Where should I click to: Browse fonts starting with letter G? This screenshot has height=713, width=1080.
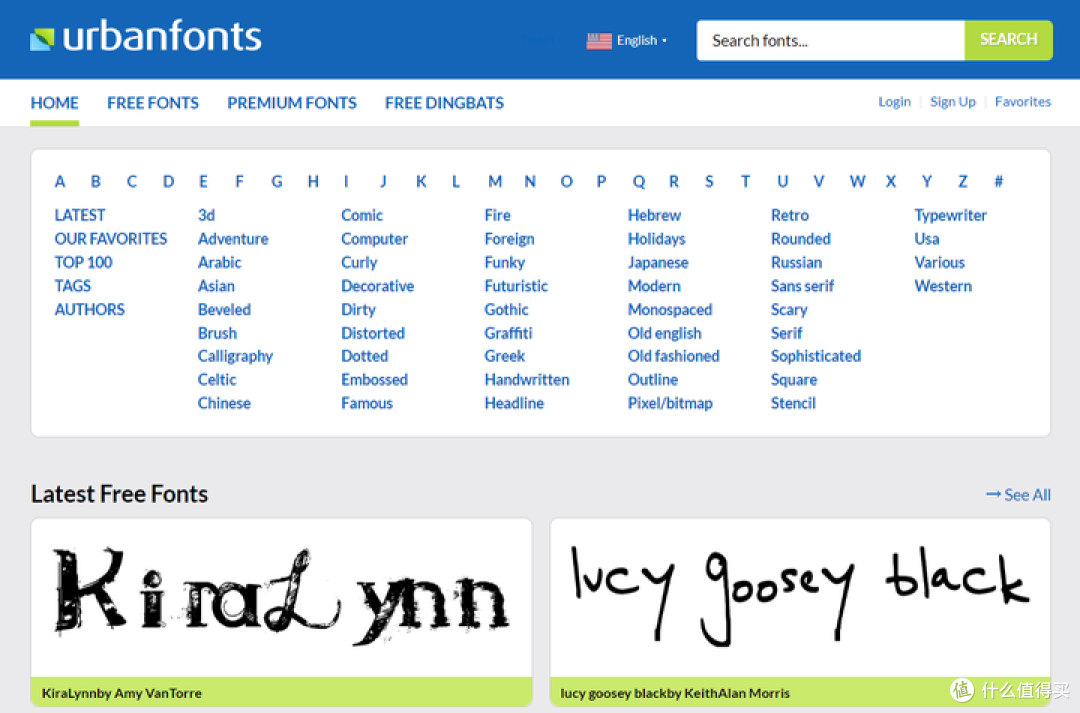[x=277, y=182]
